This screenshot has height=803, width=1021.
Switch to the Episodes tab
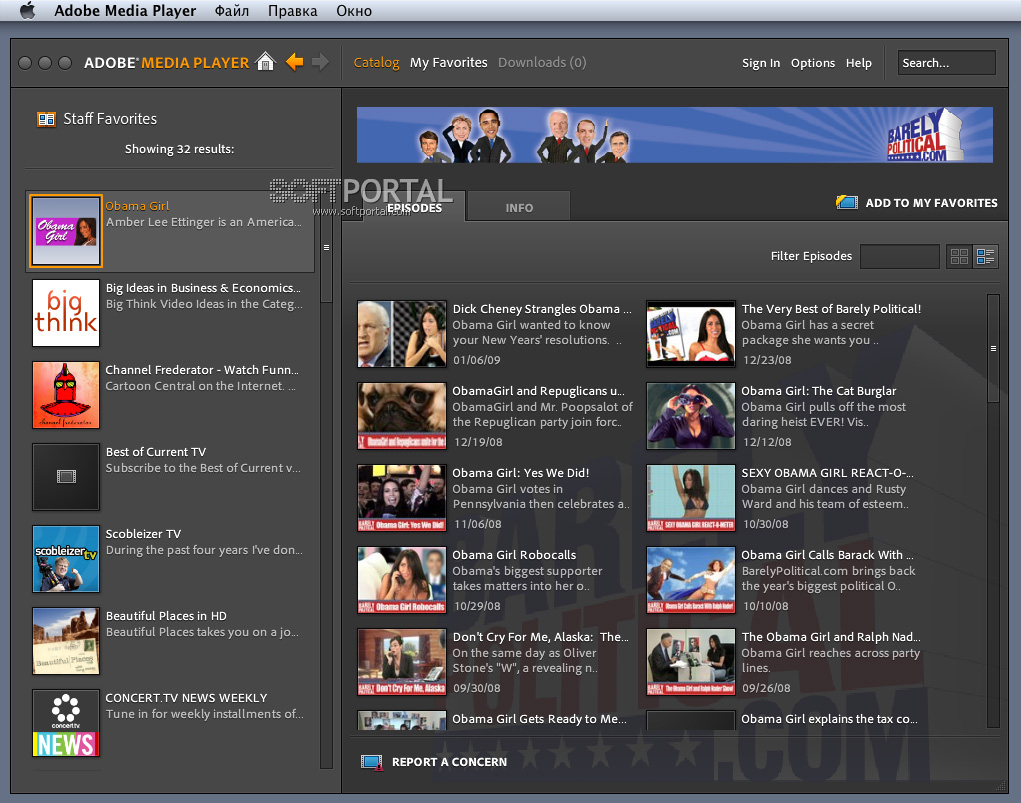[x=414, y=208]
